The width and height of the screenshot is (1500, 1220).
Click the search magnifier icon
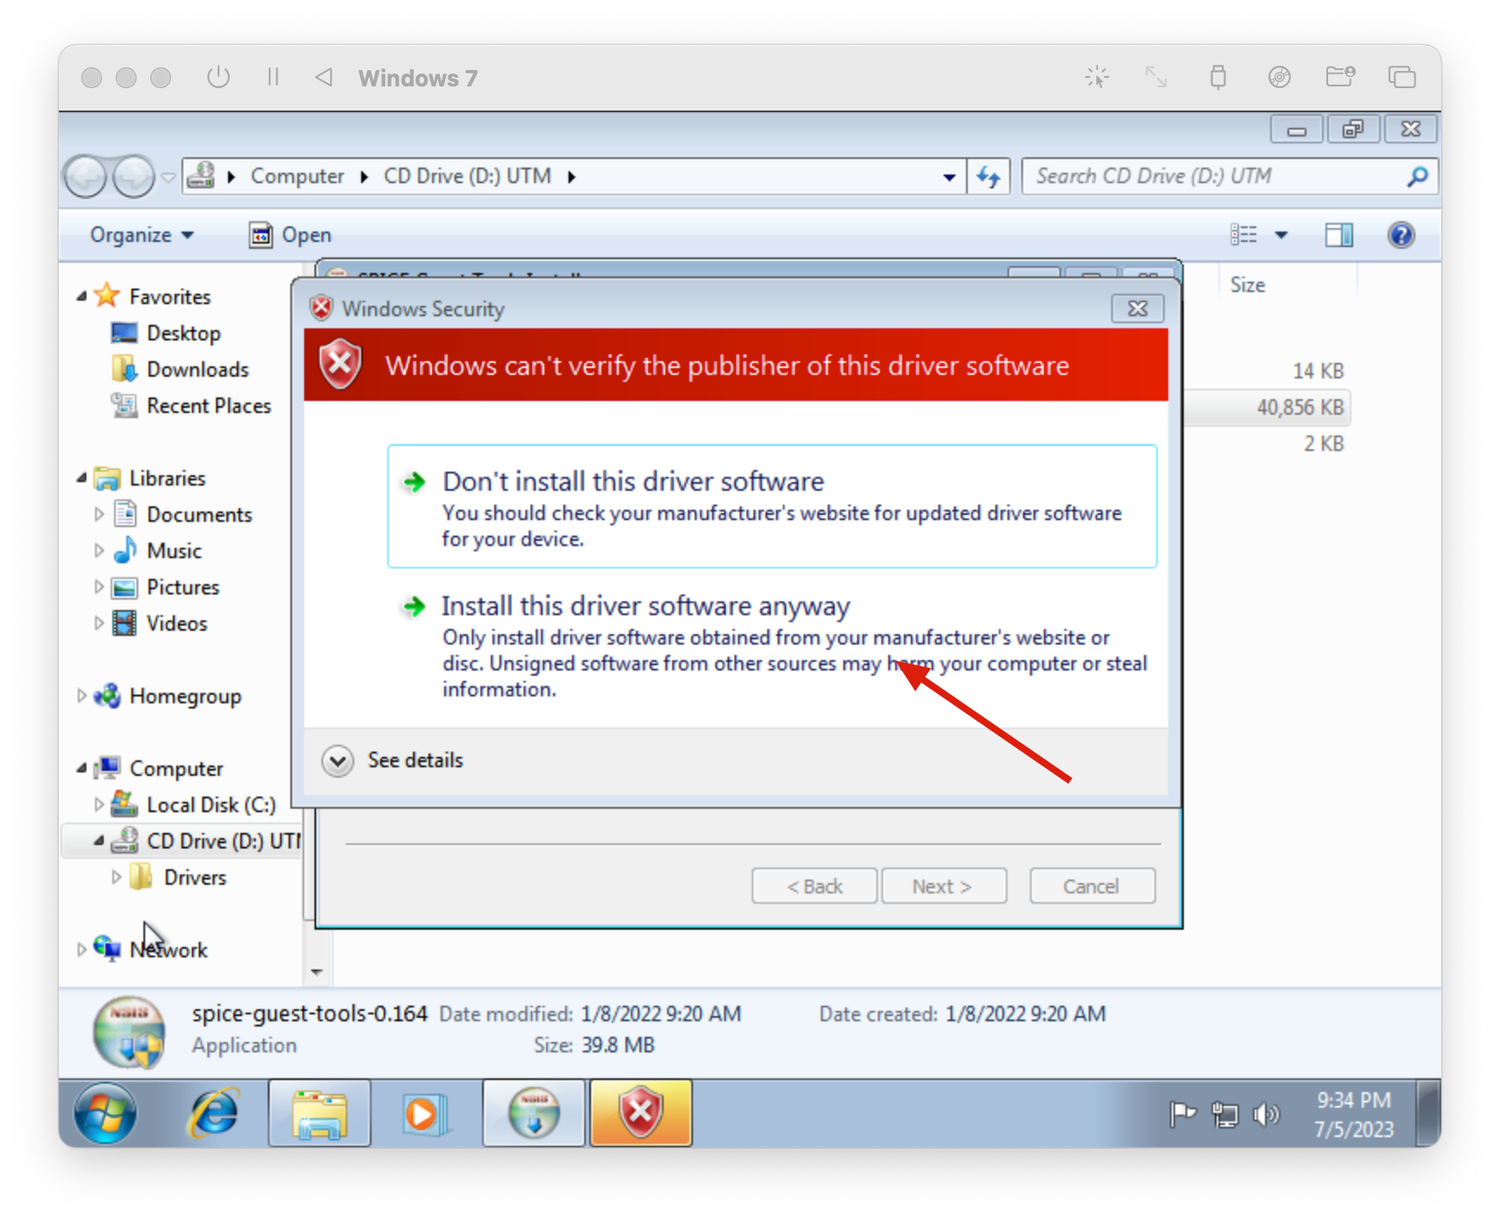pyautogui.click(x=1416, y=177)
